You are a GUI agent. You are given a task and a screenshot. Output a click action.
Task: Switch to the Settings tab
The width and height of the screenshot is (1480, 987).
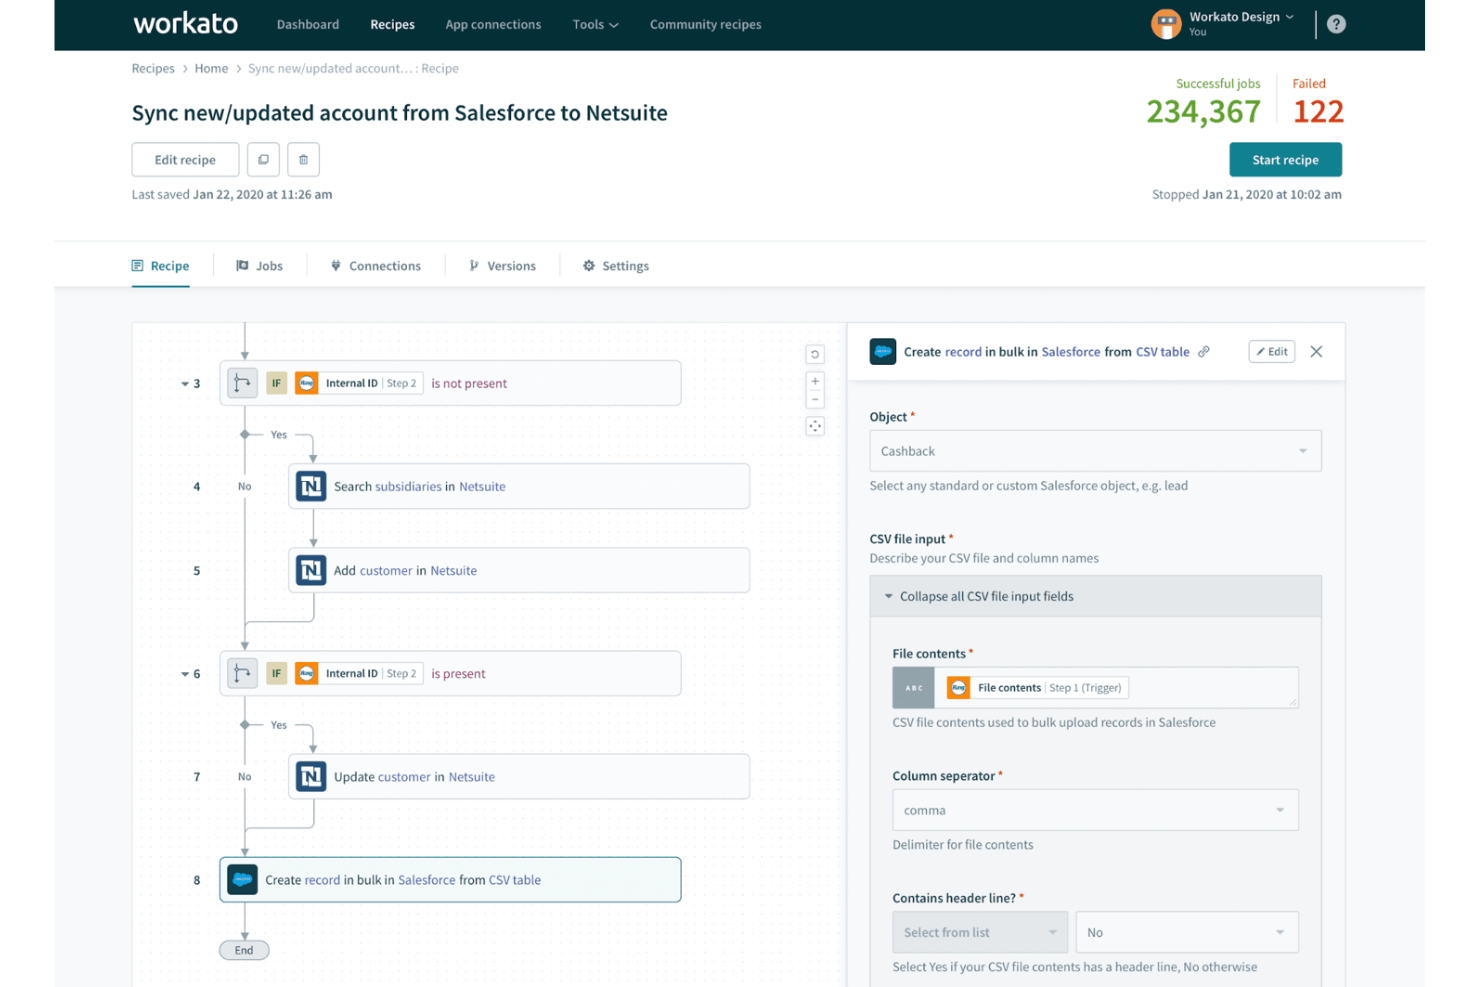click(616, 266)
